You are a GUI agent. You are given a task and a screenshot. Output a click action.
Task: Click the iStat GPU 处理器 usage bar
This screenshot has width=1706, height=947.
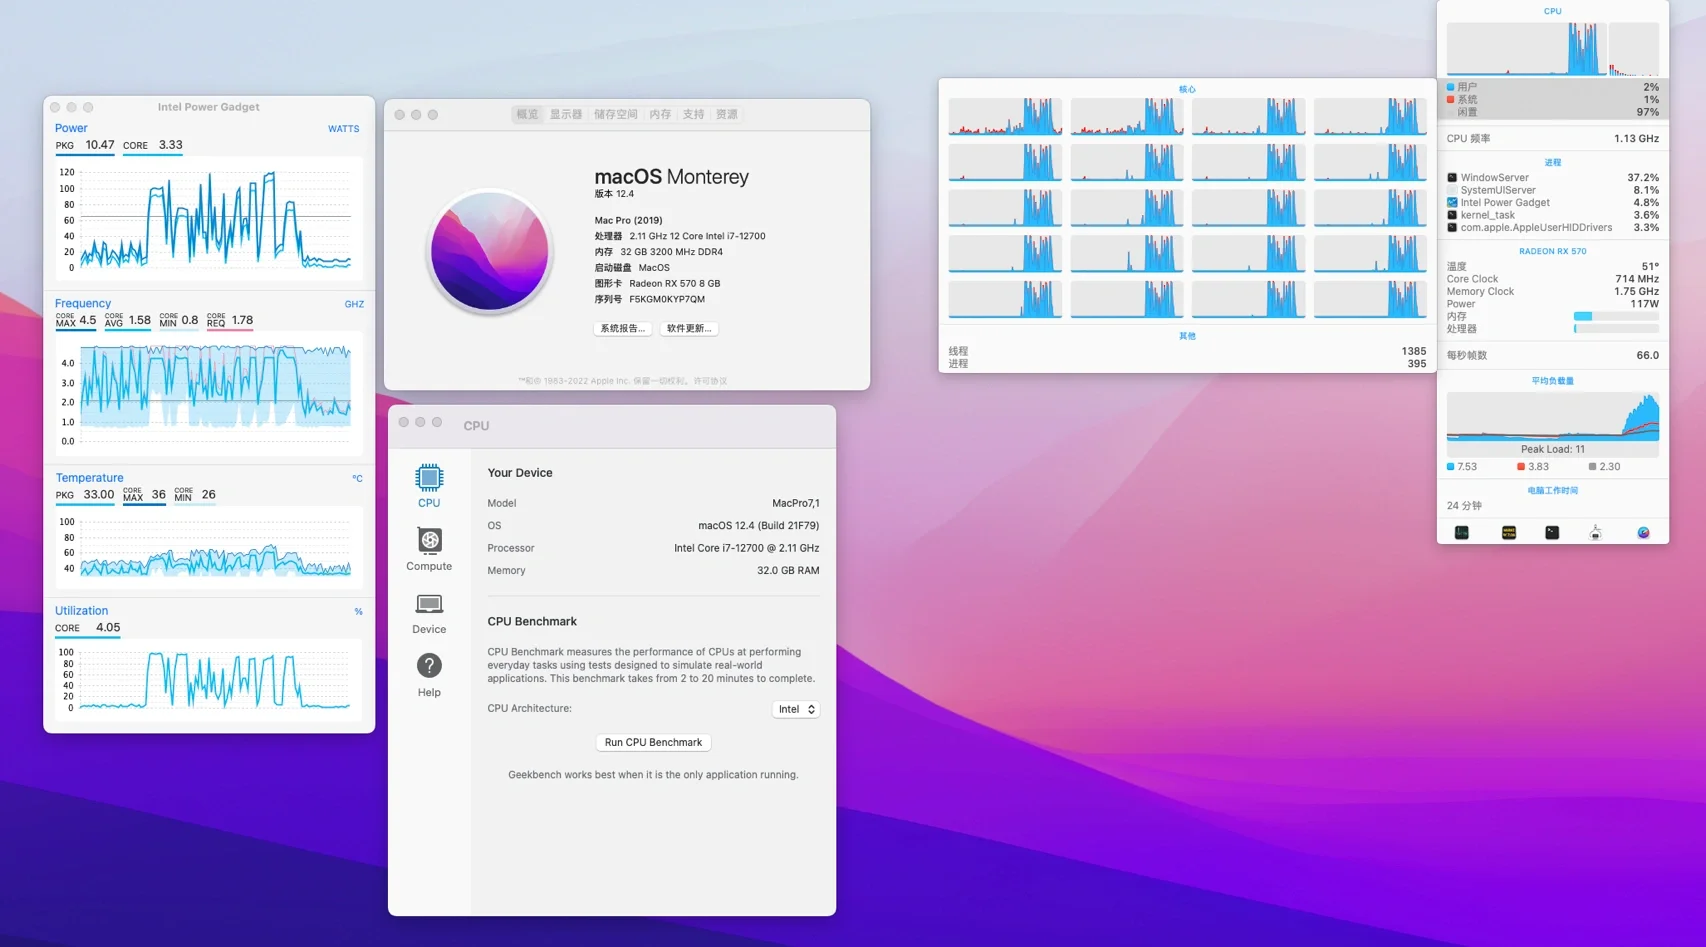1616,329
